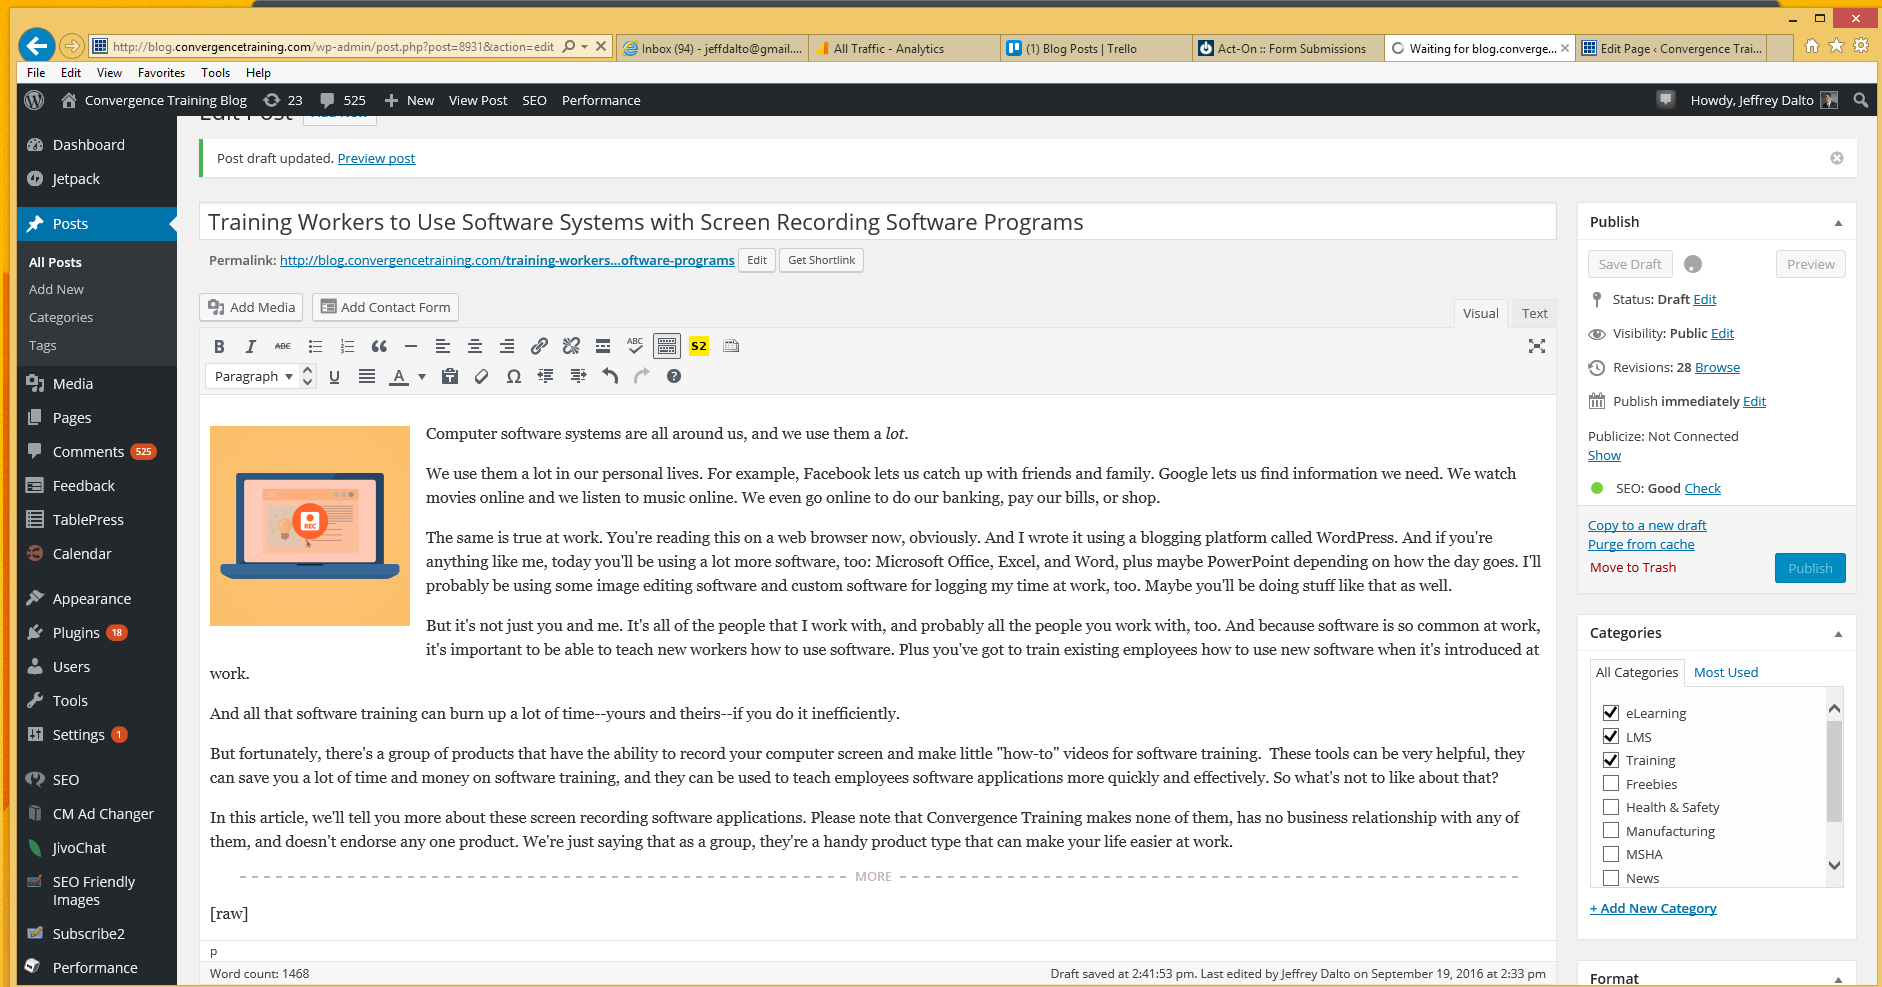1882x987 pixels.
Task: Click Move to Trash link
Action: [x=1633, y=567]
